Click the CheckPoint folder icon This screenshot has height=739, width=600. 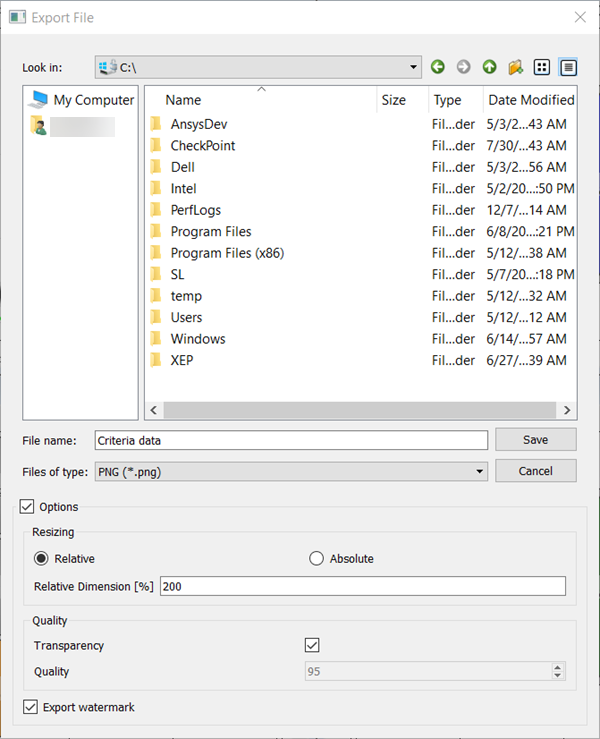[x=156, y=145]
